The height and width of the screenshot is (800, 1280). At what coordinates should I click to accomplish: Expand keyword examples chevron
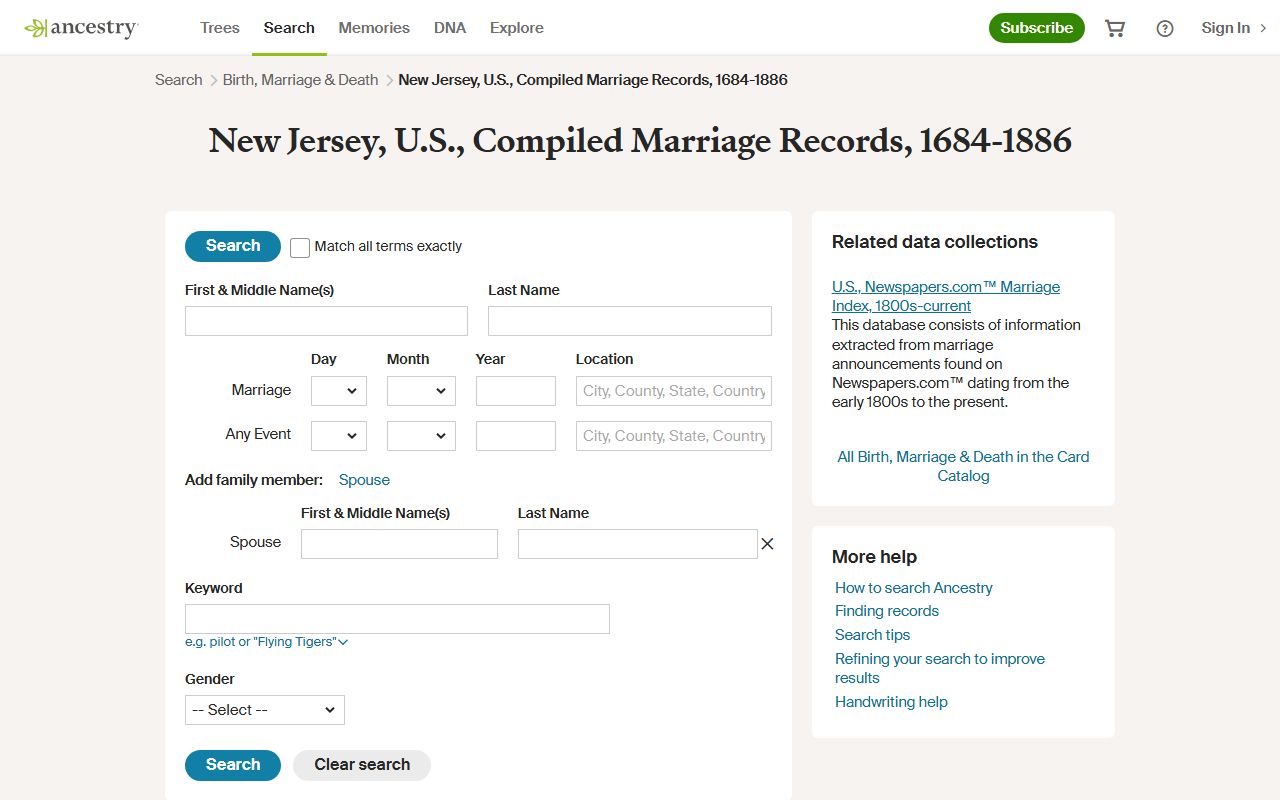point(343,642)
